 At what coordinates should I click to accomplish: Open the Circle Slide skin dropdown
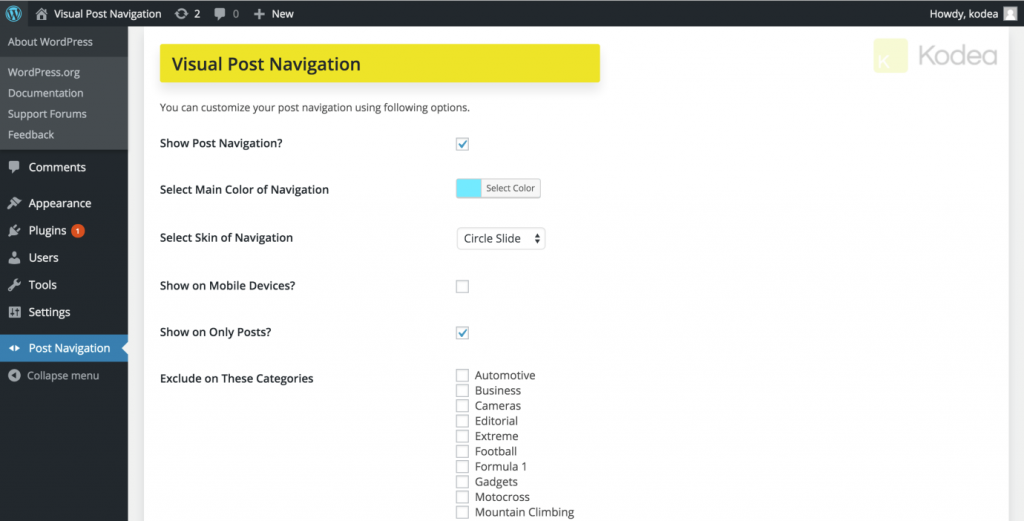[x=501, y=239]
